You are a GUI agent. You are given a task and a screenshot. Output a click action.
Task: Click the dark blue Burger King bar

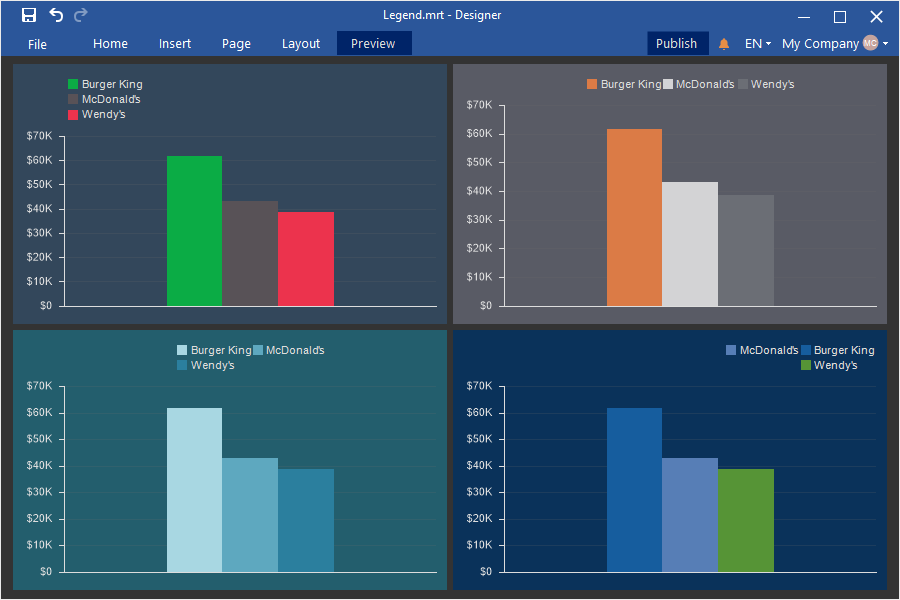click(634, 490)
